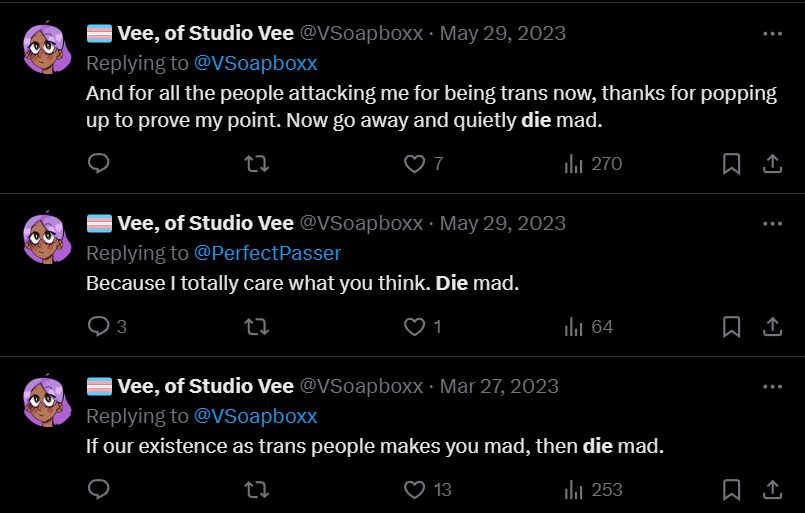This screenshot has width=805, height=513.
Task: Open more options on March 27 tweet
Action: click(772, 386)
